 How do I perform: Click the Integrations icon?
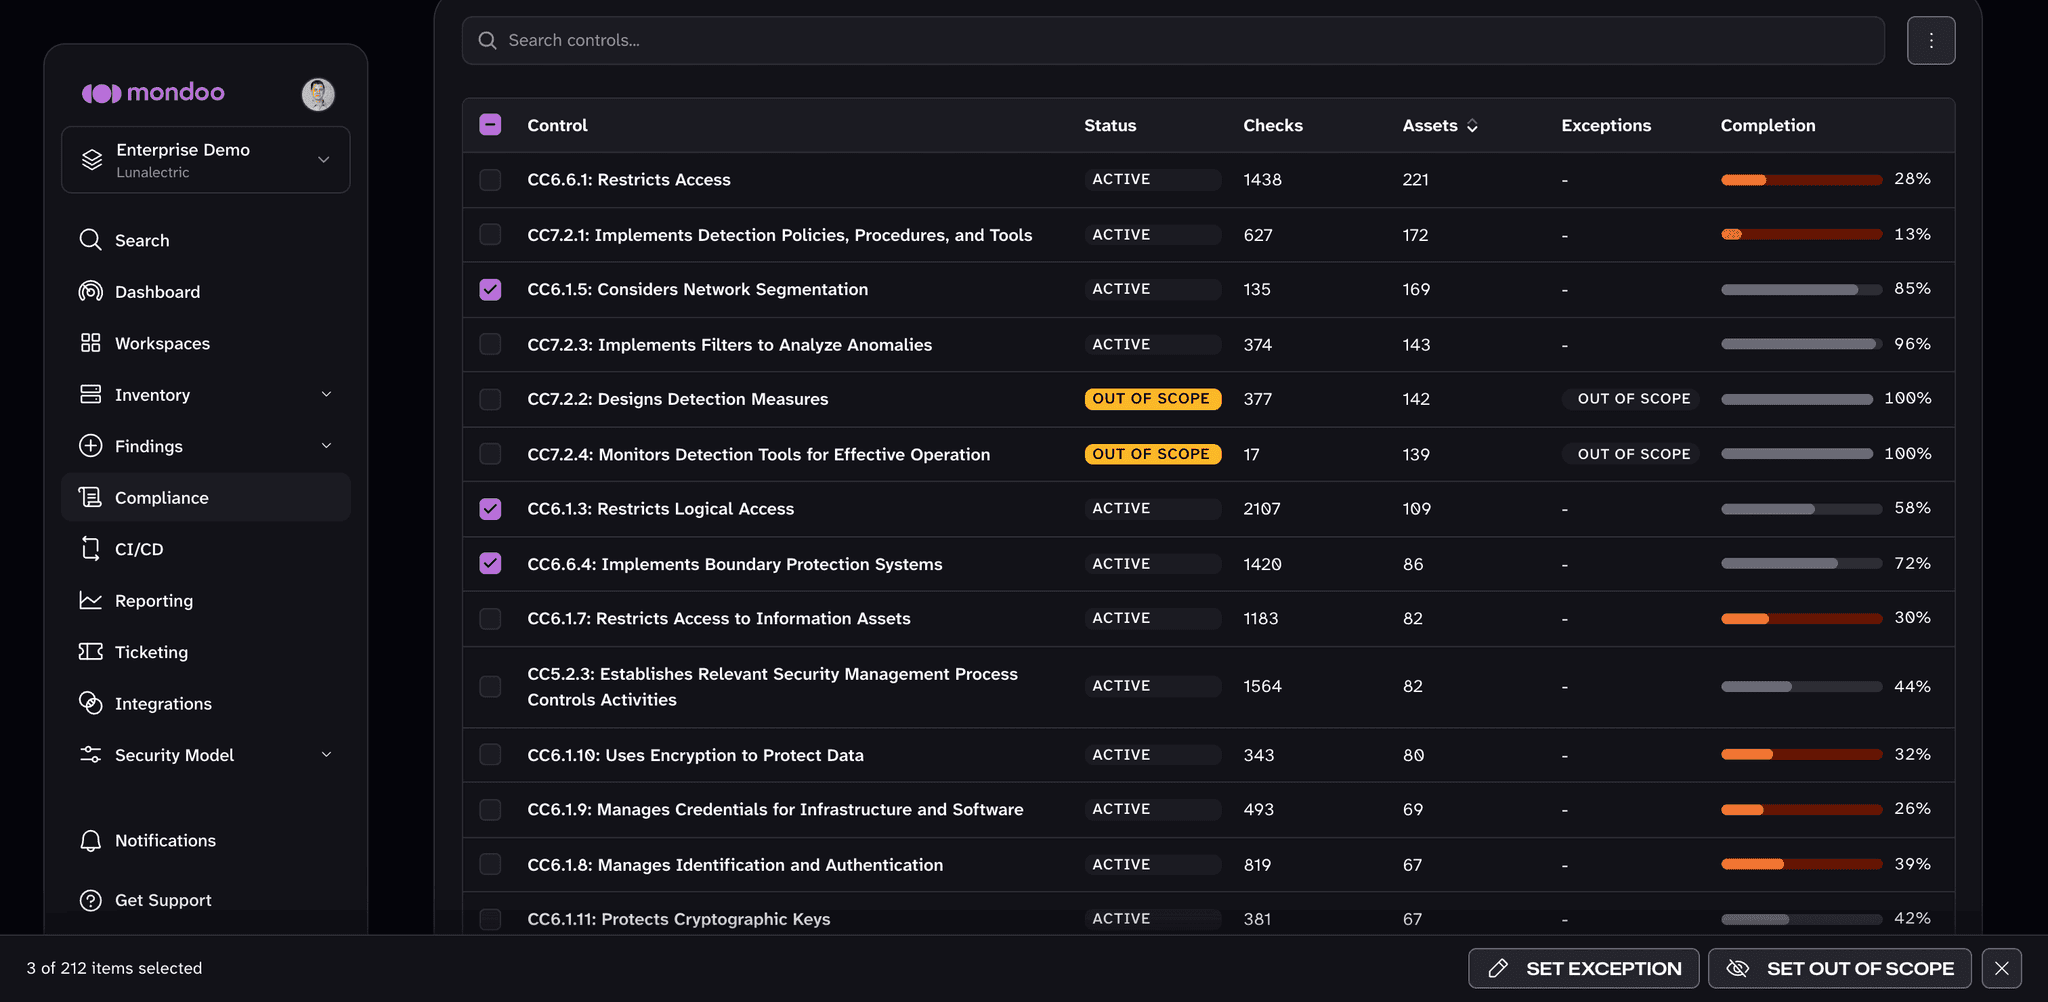[x=91, y=703]
